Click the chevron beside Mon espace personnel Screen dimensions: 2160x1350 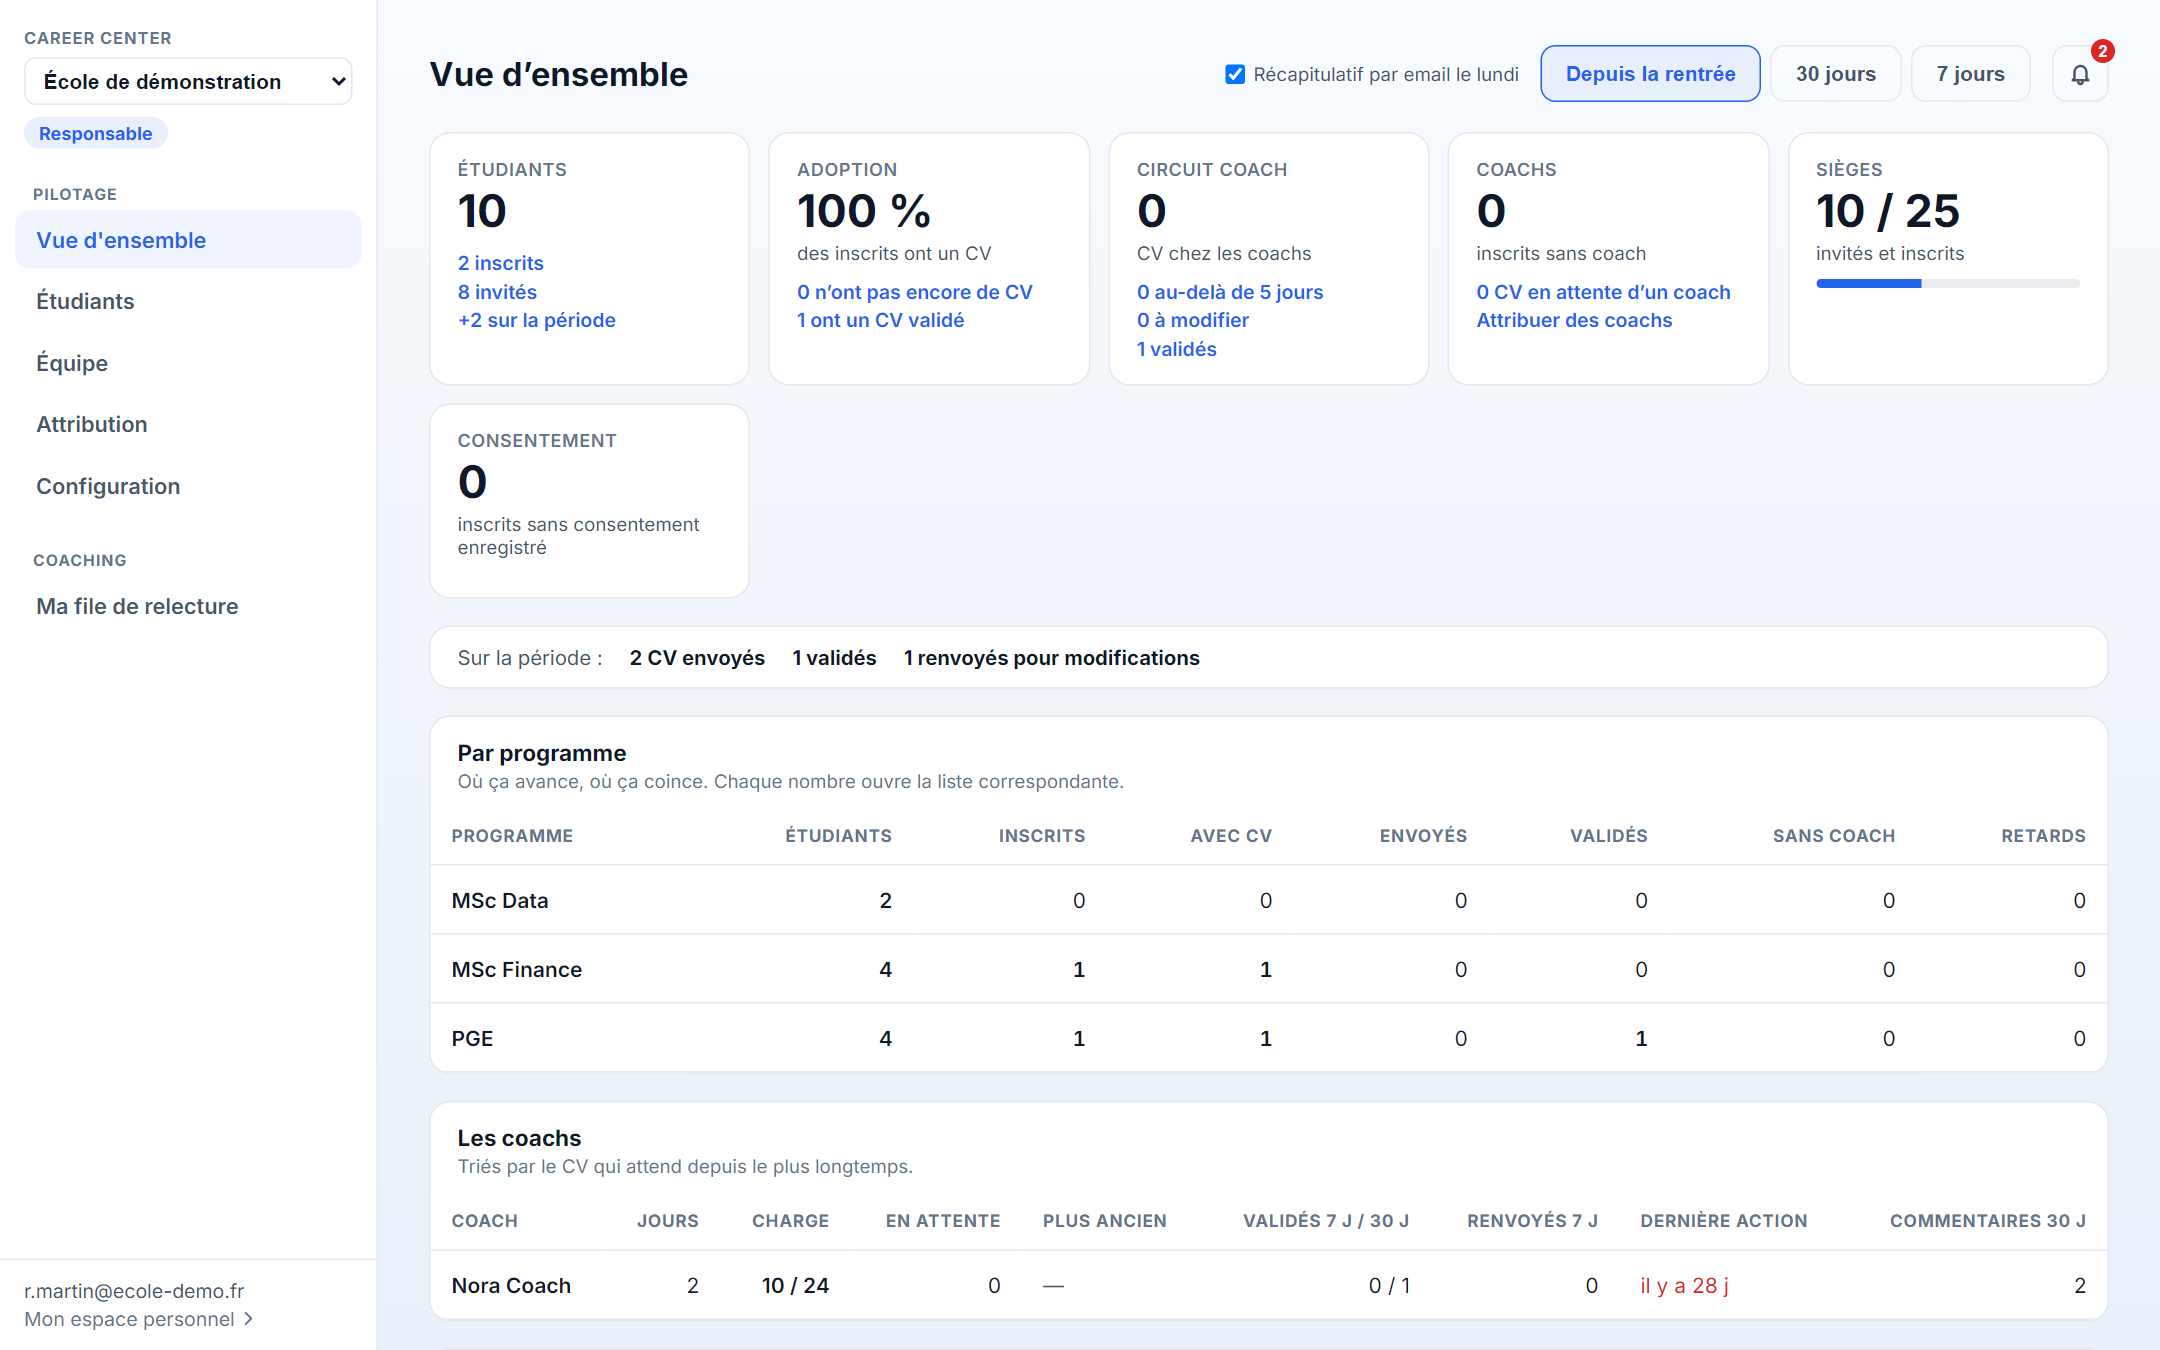pos(248,1319)
